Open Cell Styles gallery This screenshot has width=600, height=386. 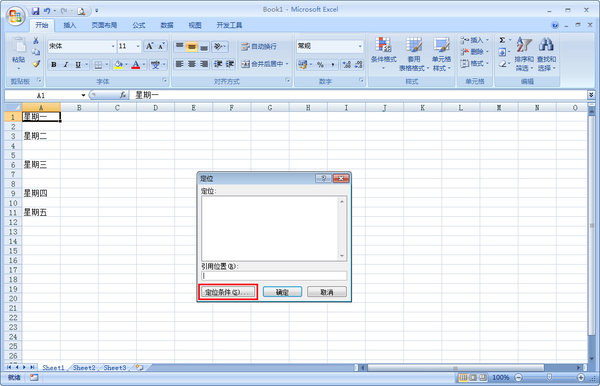coord(441,54)
